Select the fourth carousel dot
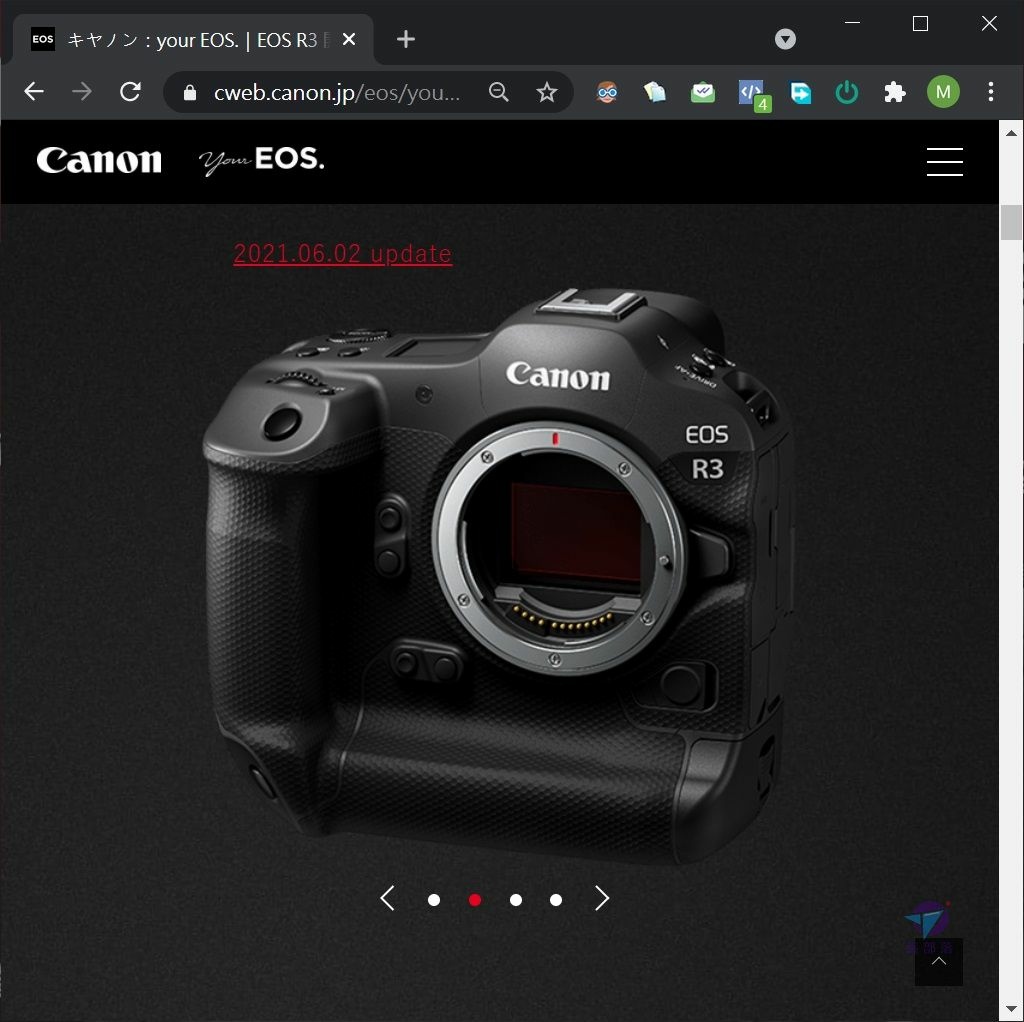 [556, 900]
